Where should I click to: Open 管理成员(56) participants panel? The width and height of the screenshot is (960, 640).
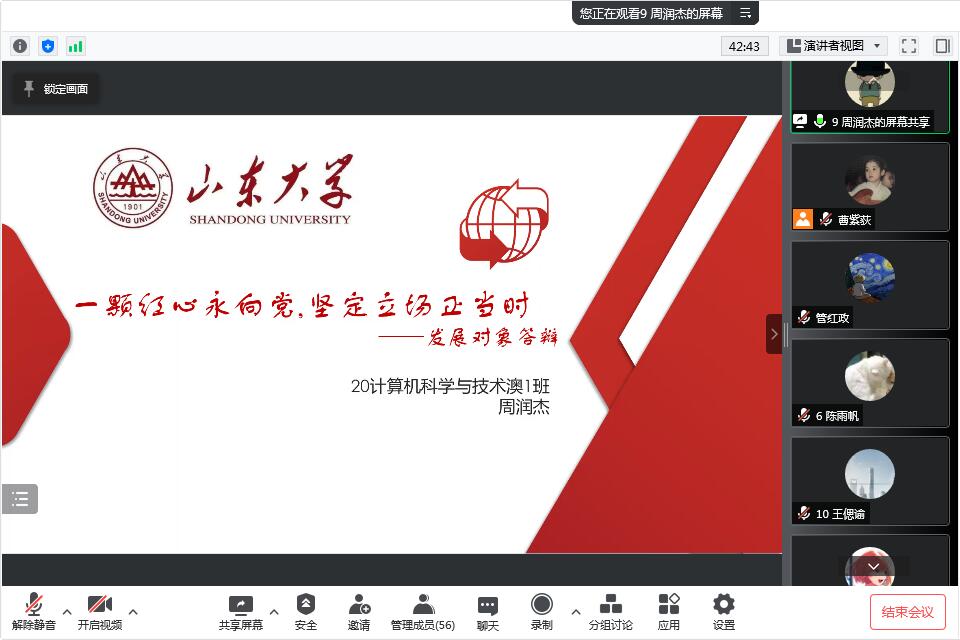pyautogui.click(x=423, y=611)
